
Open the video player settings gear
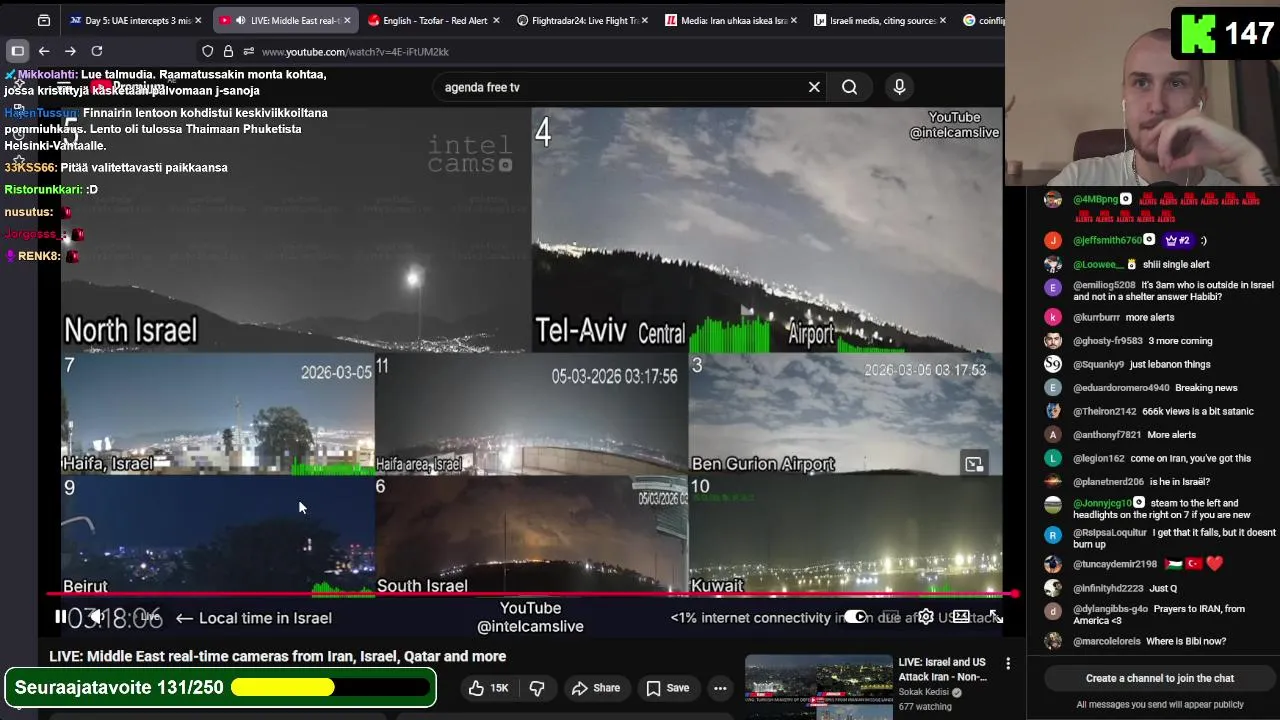pos(926,617)
